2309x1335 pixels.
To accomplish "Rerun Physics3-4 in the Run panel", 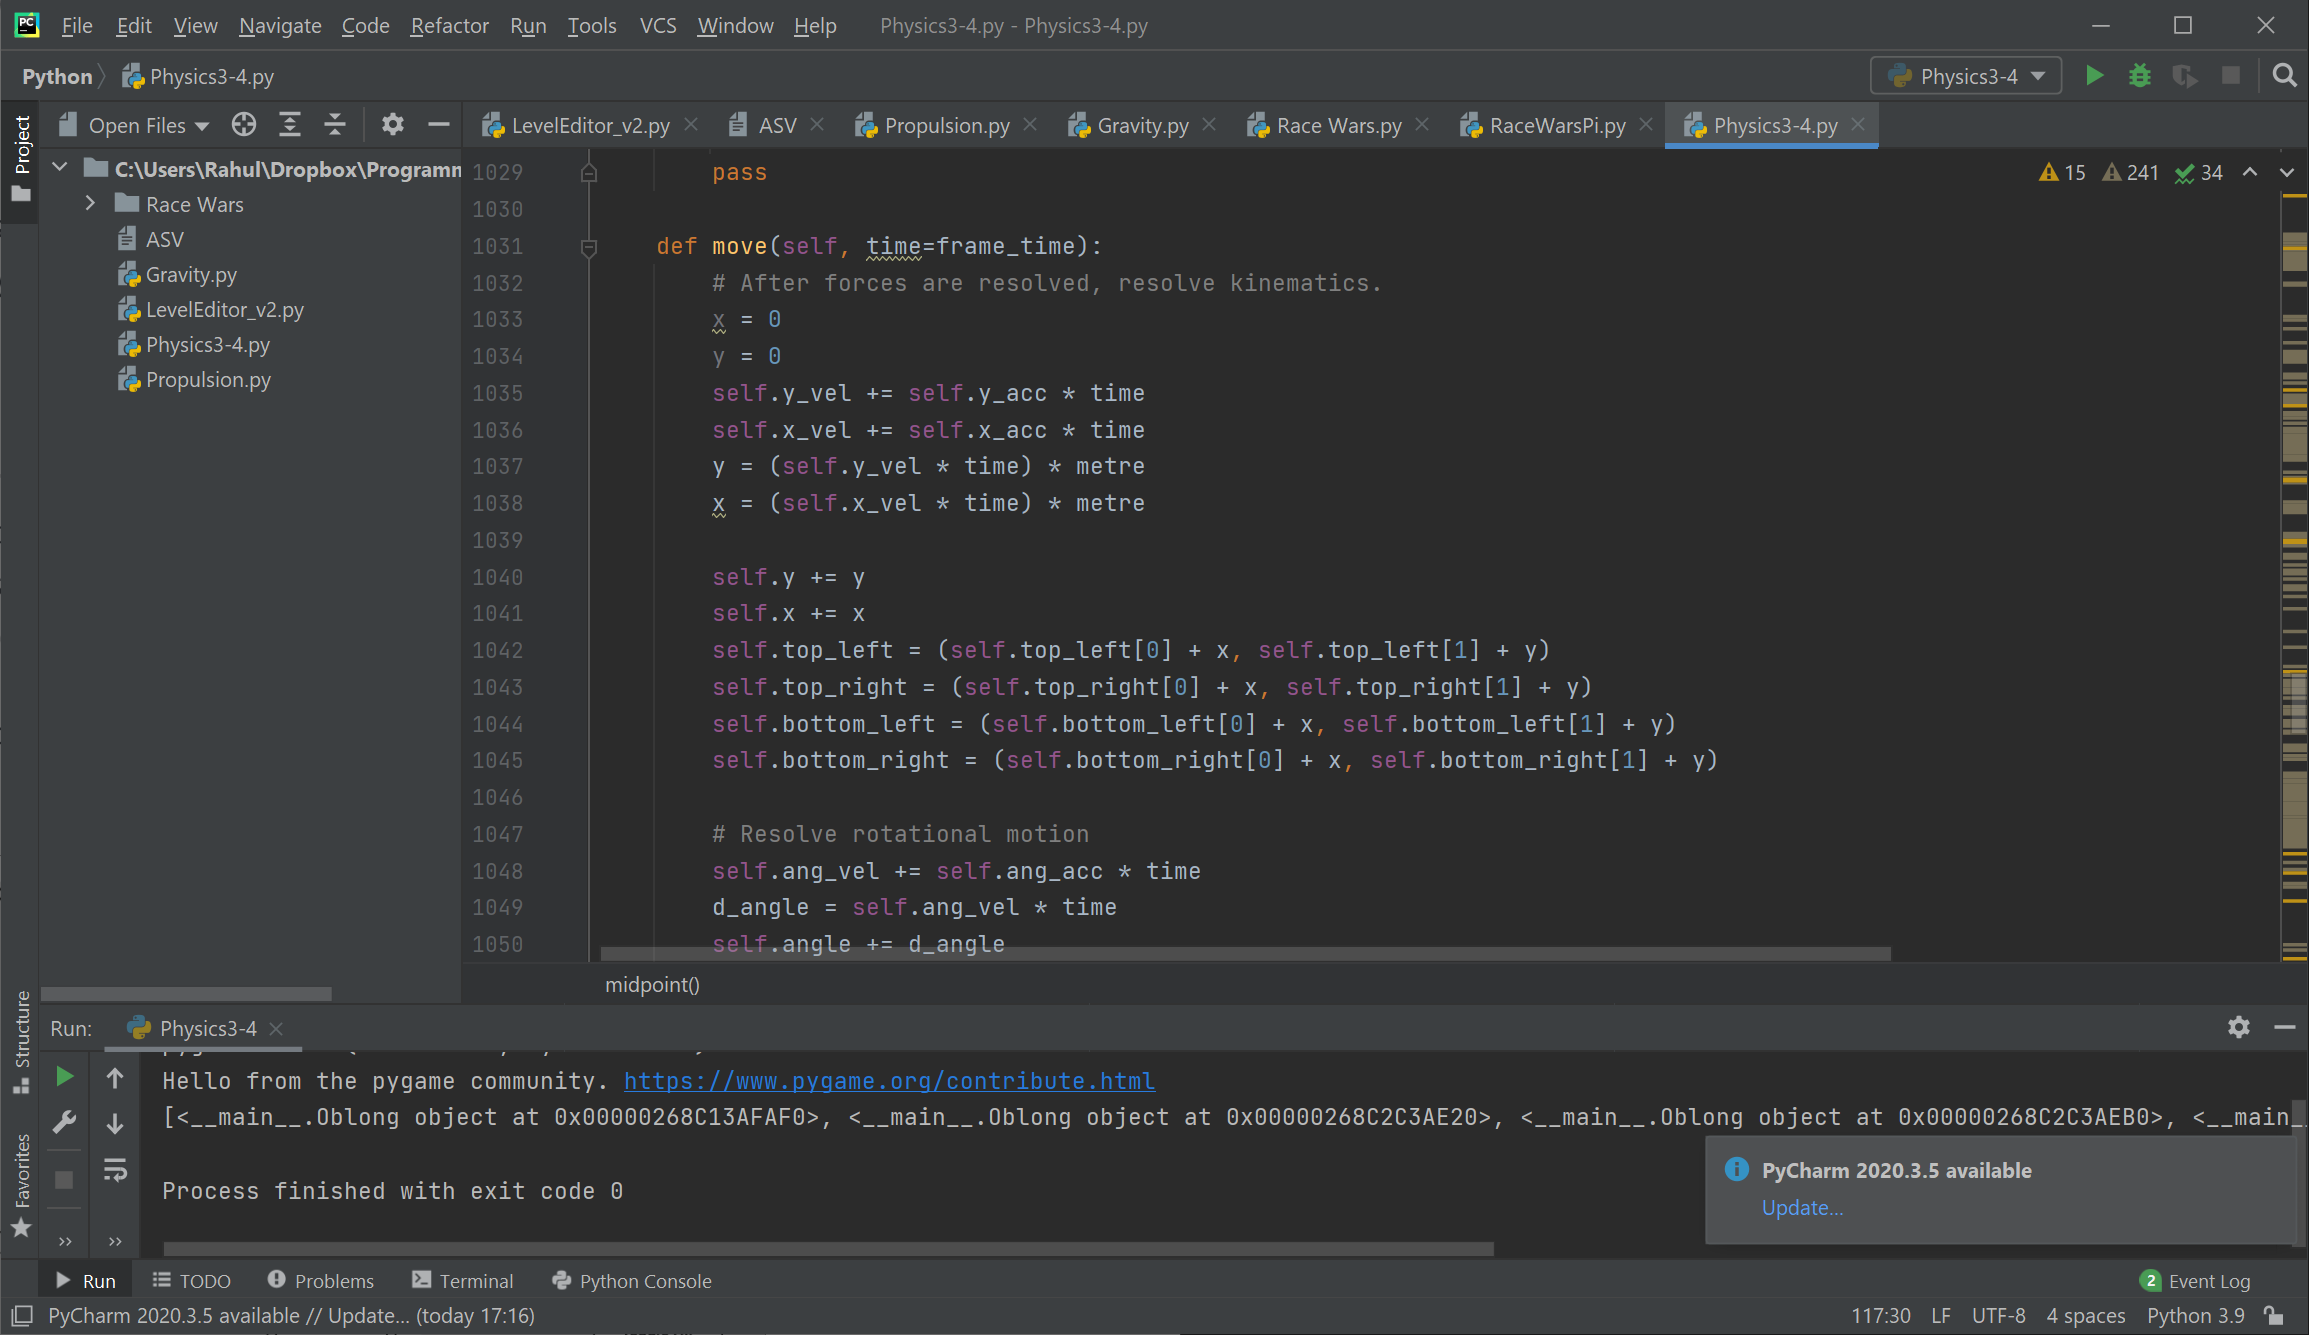I will pos(64,1077).
